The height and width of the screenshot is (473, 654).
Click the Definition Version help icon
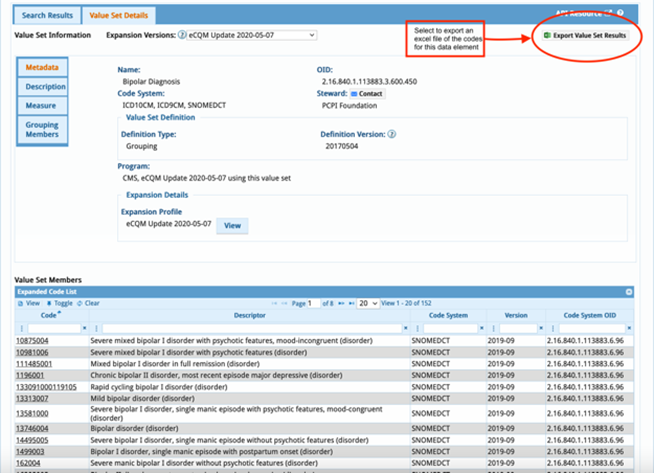point(392,134)
